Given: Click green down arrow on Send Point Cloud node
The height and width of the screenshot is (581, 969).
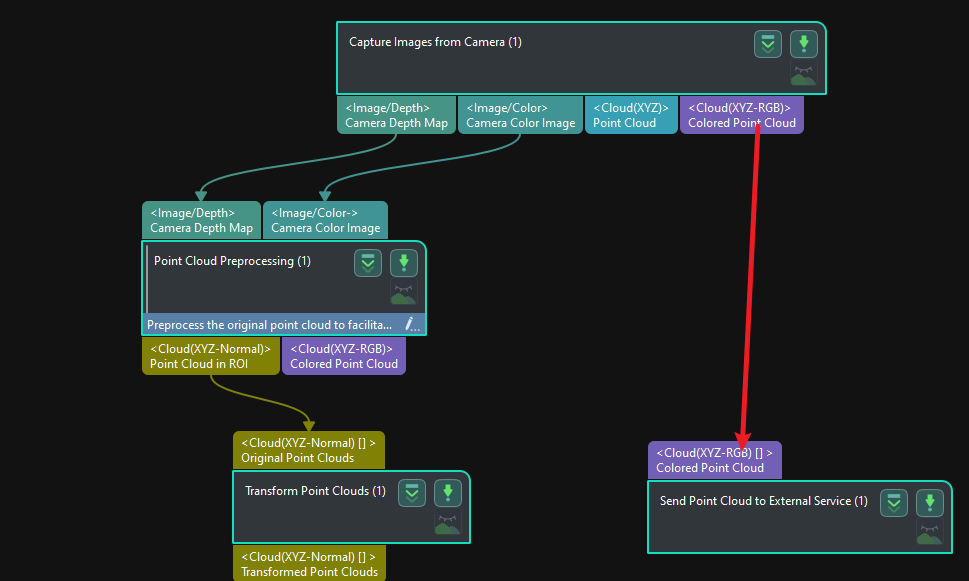Looking at the screenshot, I should point(930,503).
